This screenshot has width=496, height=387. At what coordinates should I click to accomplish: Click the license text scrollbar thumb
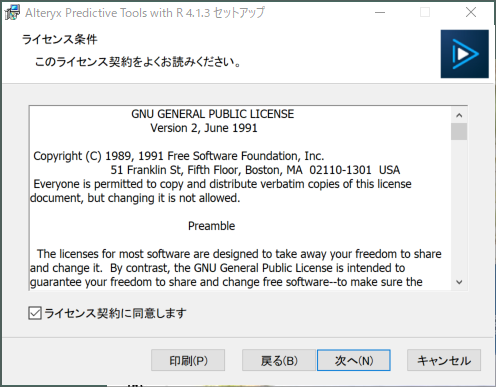(x=459, y=132)
